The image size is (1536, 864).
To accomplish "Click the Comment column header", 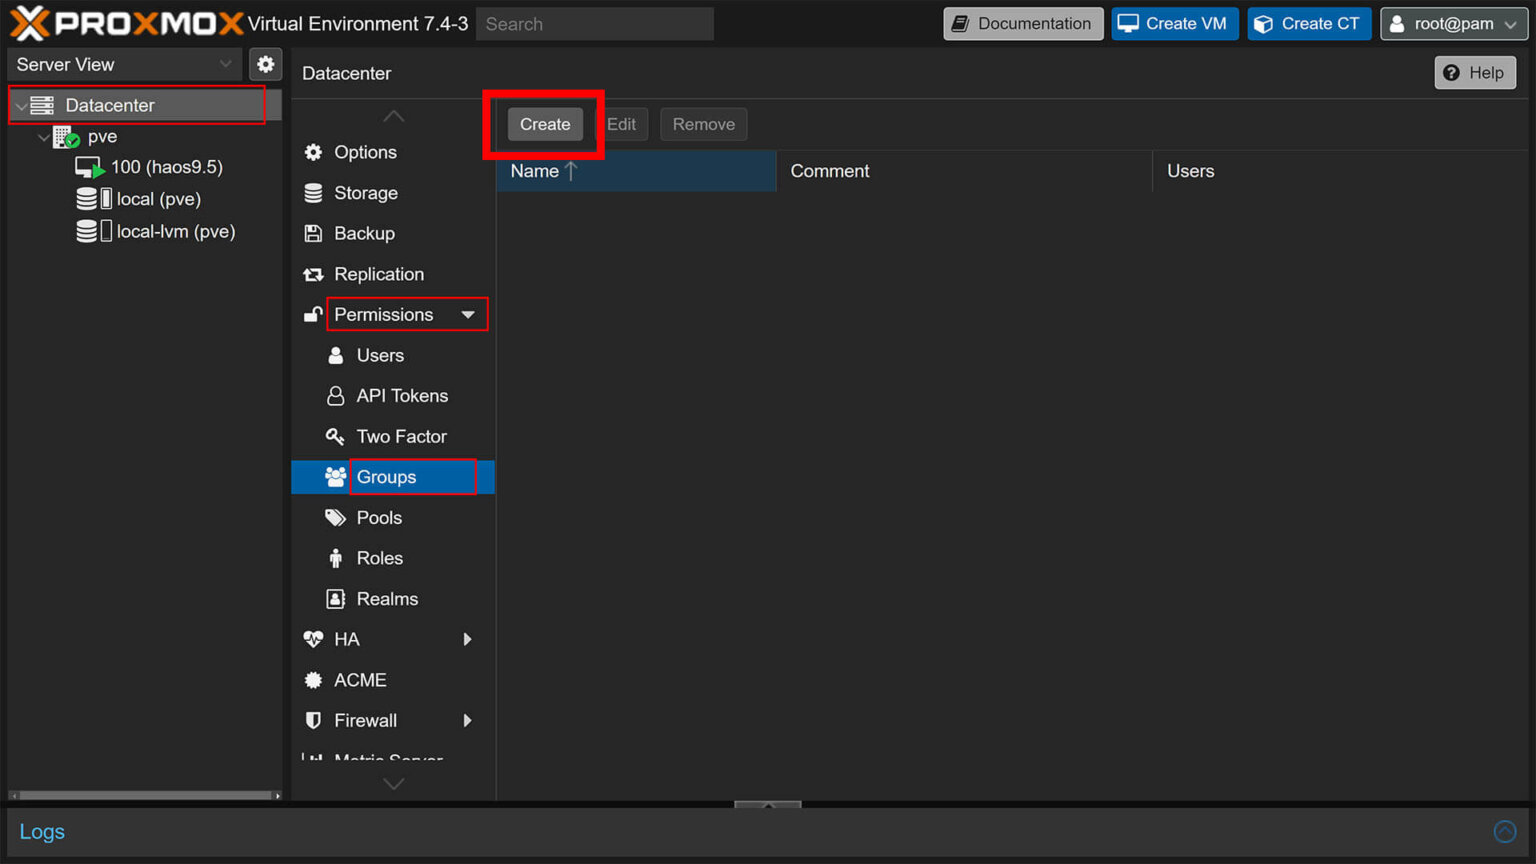I will coord(964,171).
